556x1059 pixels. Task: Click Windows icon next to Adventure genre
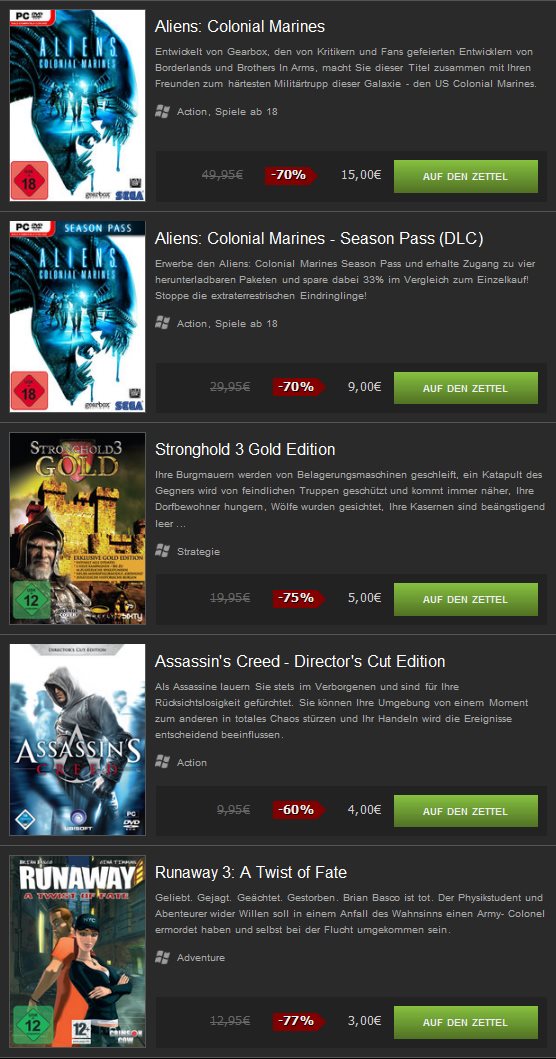[x=162, y=957]
